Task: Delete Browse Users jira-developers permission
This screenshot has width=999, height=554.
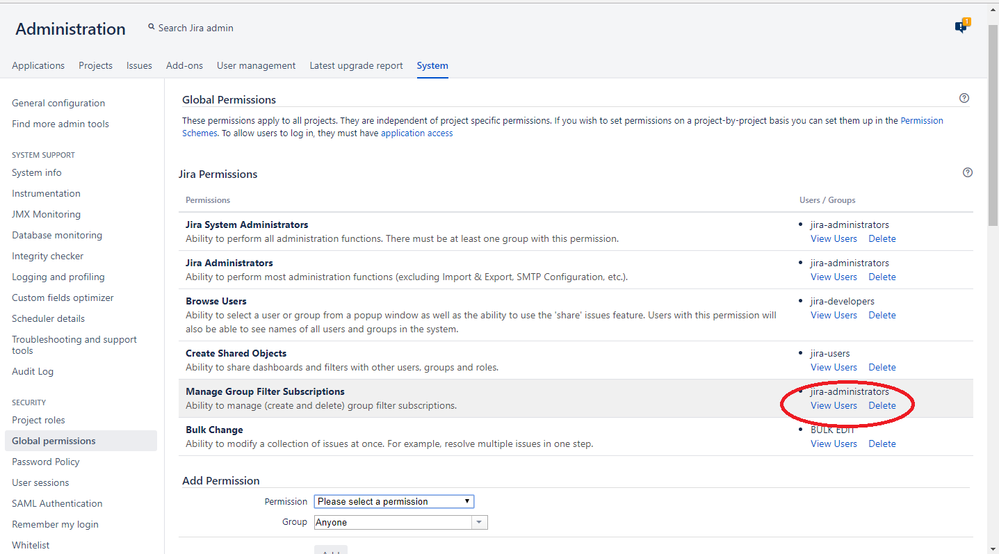Action: pos(882,315)
